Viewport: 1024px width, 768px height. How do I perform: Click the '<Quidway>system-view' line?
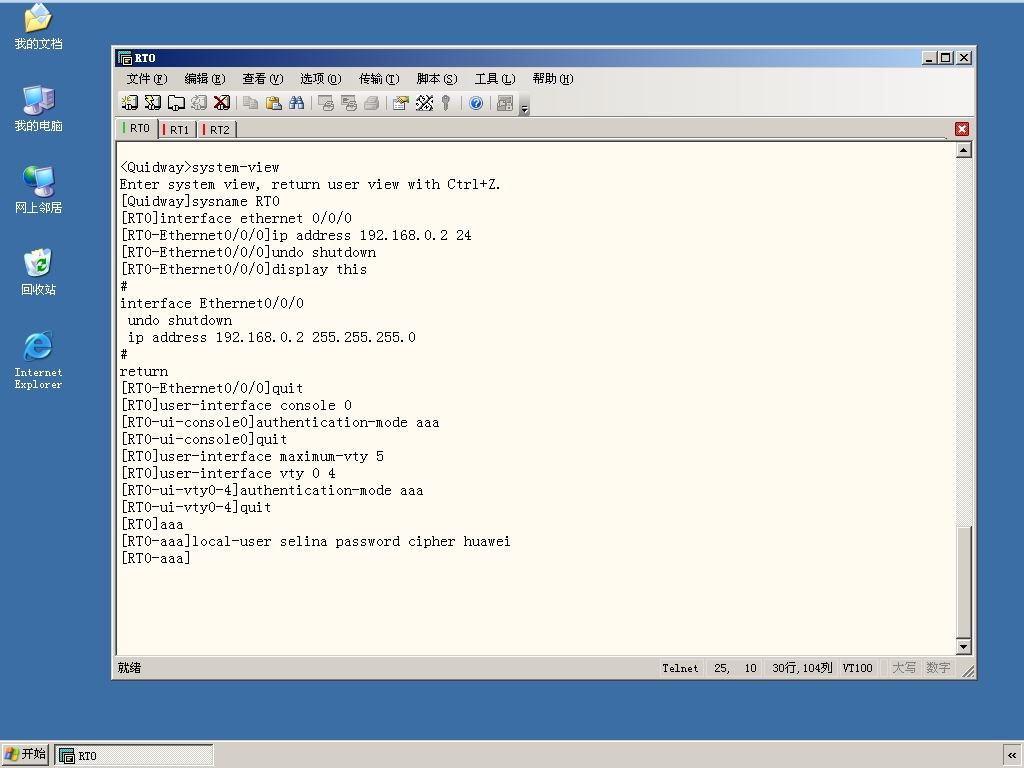click(199, 167)
